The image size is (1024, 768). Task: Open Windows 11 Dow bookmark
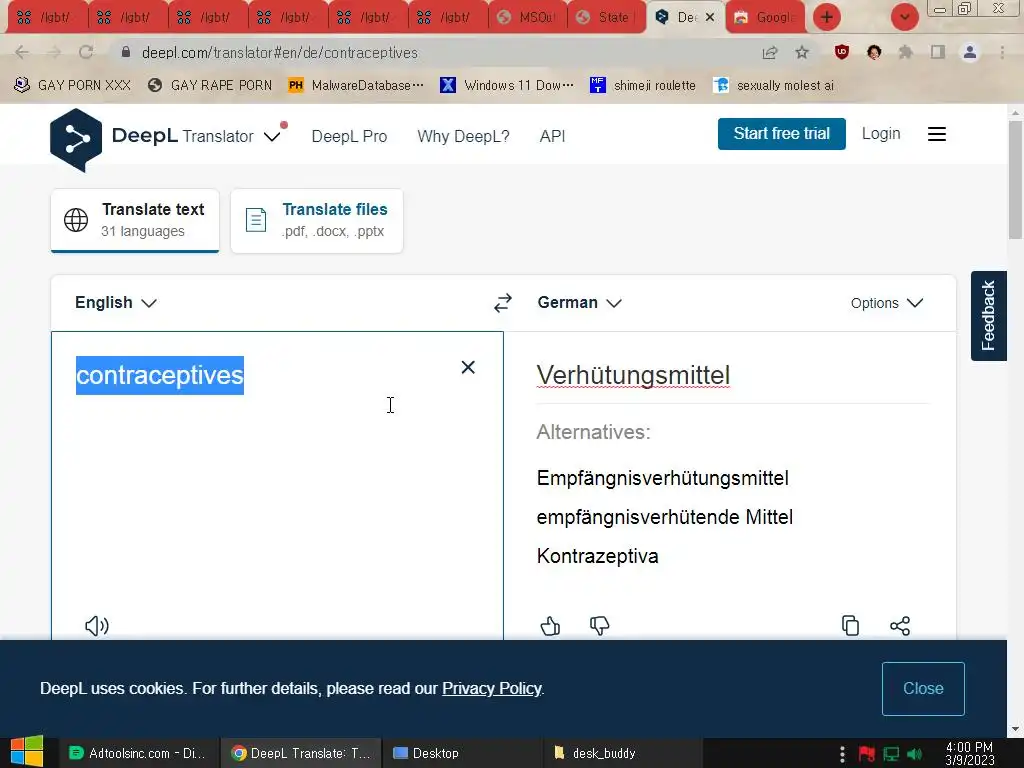point(507,85)
